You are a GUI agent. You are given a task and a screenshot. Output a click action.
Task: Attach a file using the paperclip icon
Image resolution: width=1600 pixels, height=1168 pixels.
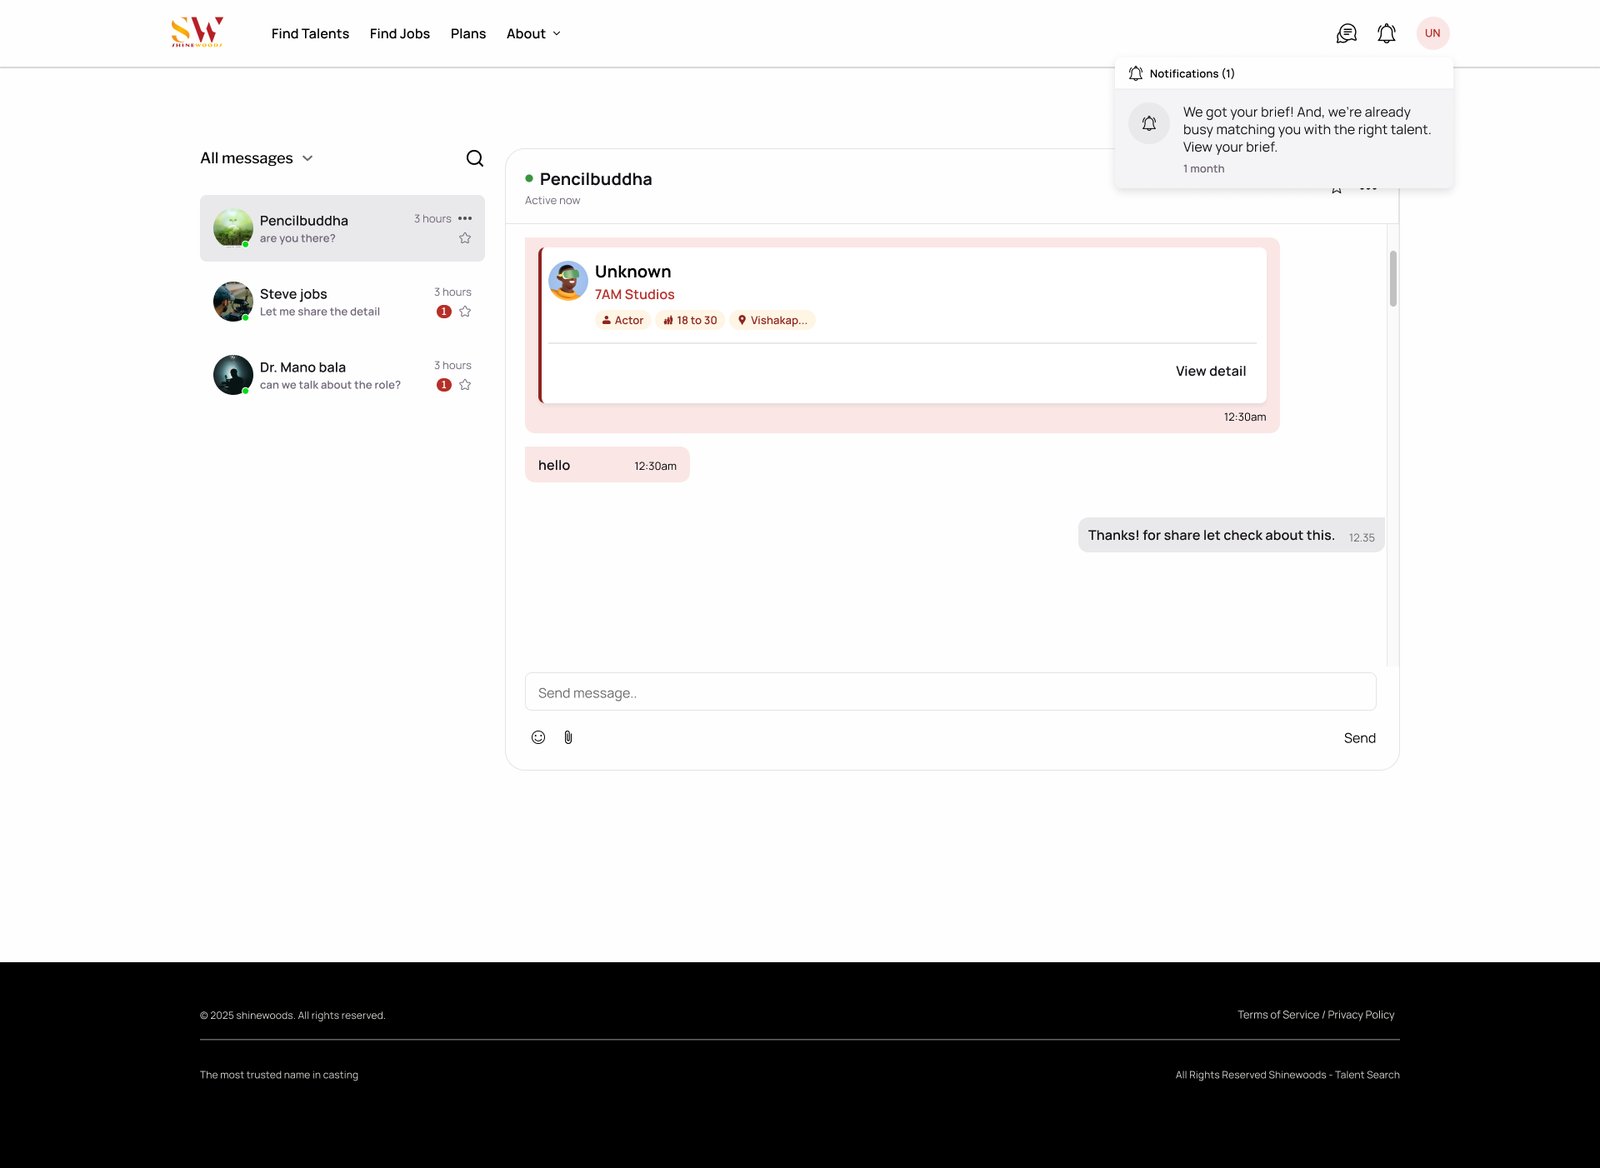coord(568,737)
